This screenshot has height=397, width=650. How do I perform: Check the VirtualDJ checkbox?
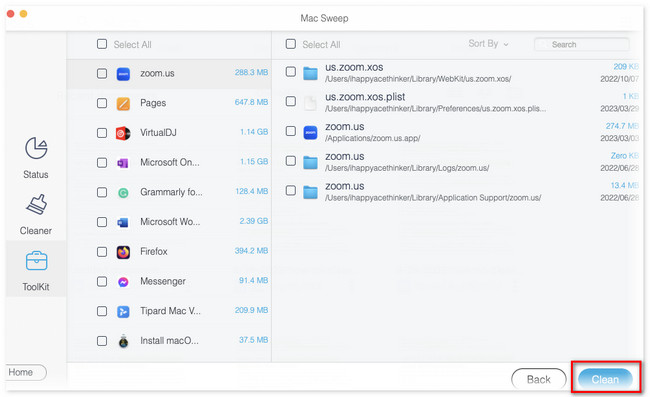[102, 133]
